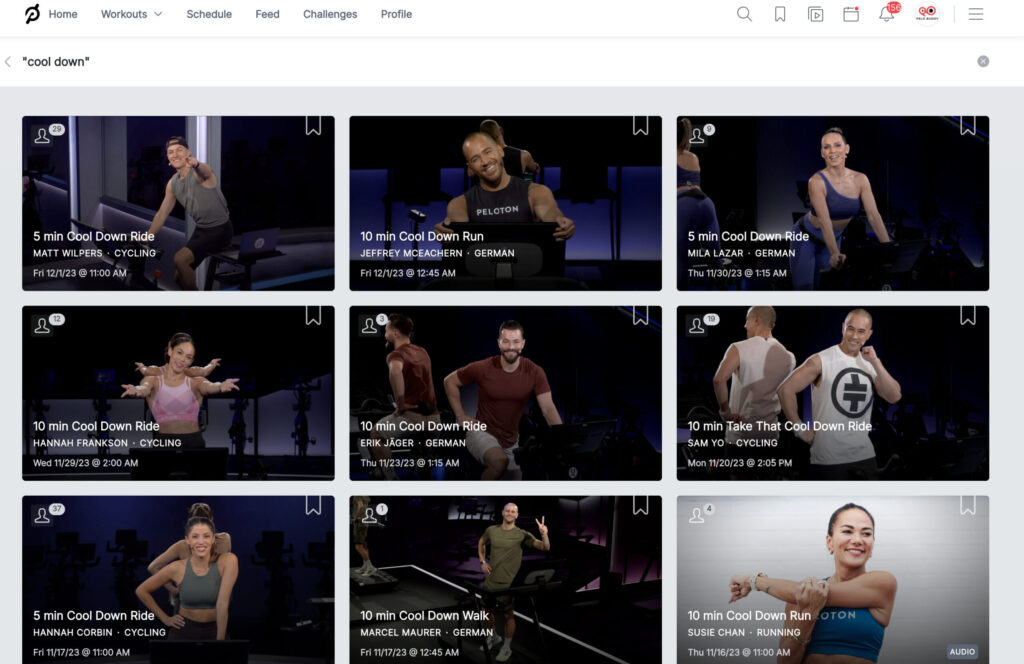View friends icon on Hannah Frankson ride
Image resolution: width=1024 pixels, height=664 pixels.
pyautogui.click(x=42, y=325)
